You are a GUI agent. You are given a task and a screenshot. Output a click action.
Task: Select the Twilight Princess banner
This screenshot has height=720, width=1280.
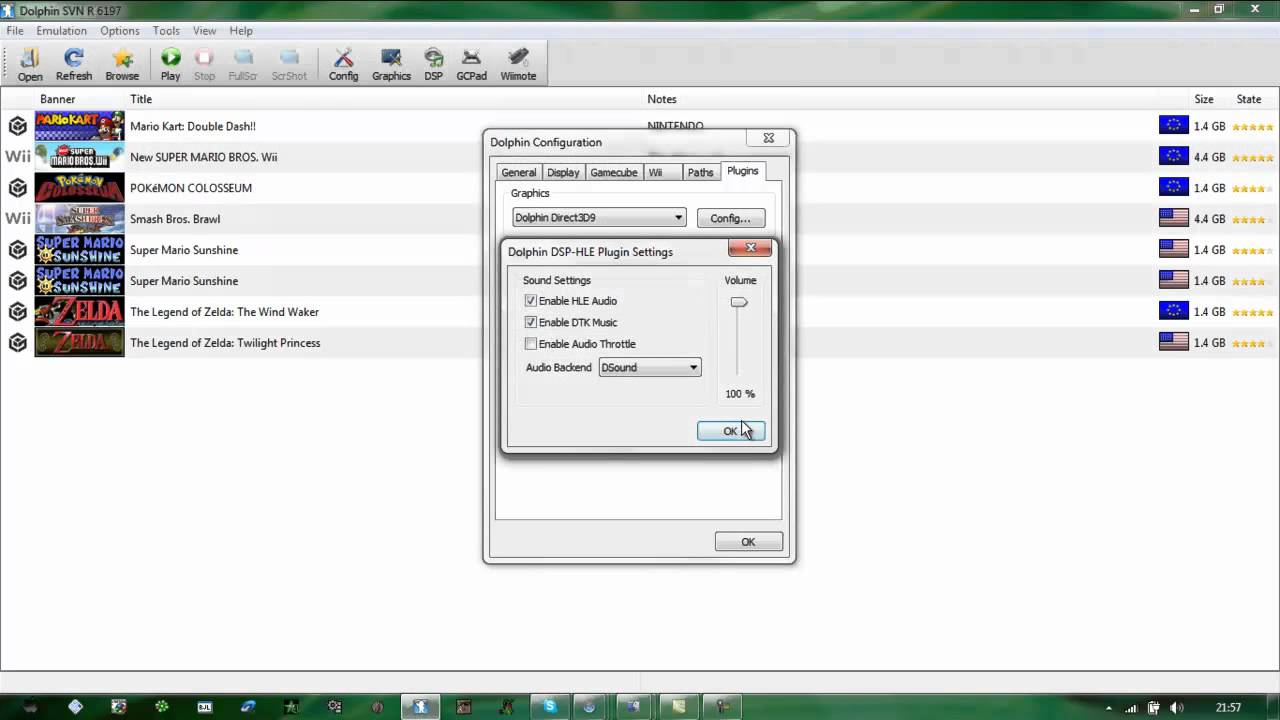tap(80, 343)
